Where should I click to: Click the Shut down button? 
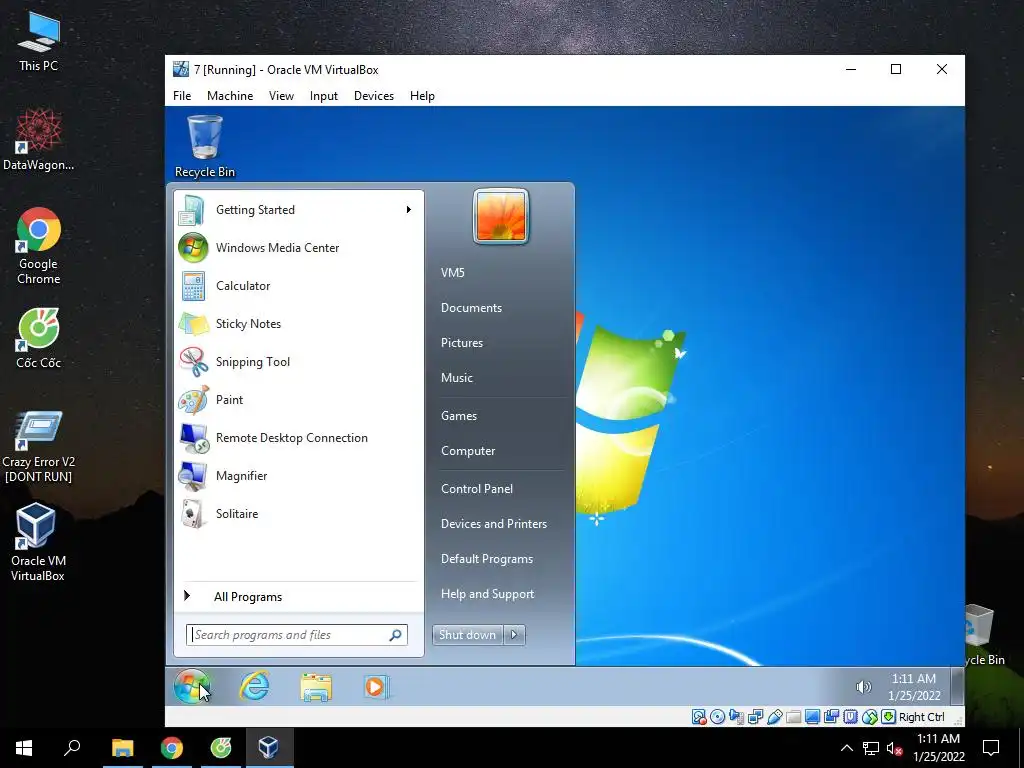pos(468,635)
